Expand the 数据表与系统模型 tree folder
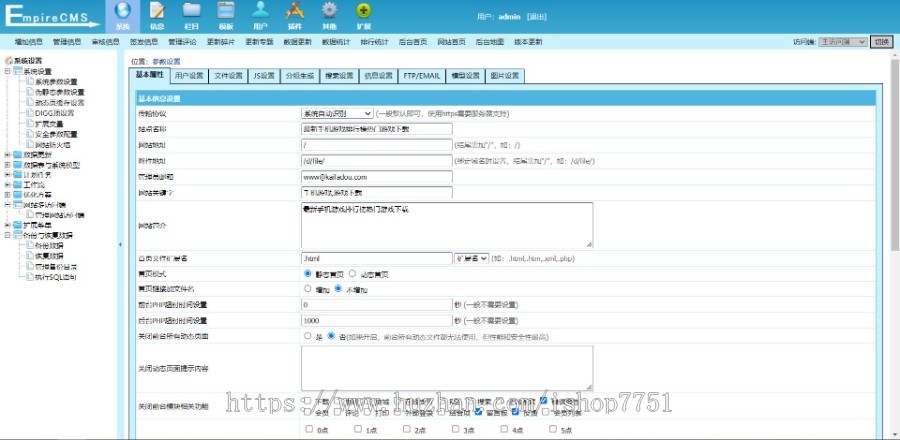 [7, 165]
